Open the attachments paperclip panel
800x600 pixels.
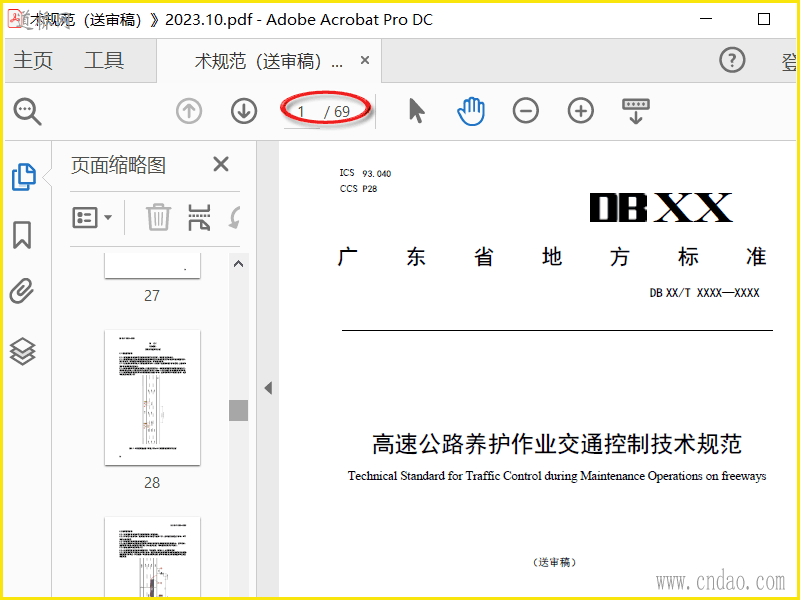22,291
